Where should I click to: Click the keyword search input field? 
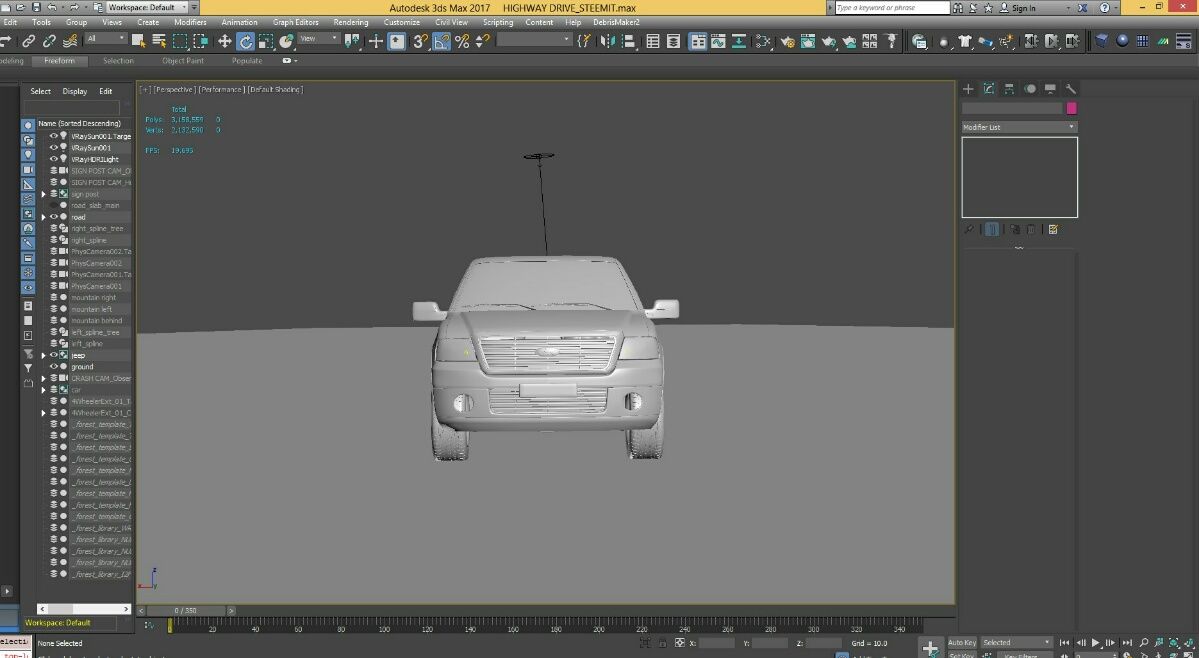tap(892, 8)
